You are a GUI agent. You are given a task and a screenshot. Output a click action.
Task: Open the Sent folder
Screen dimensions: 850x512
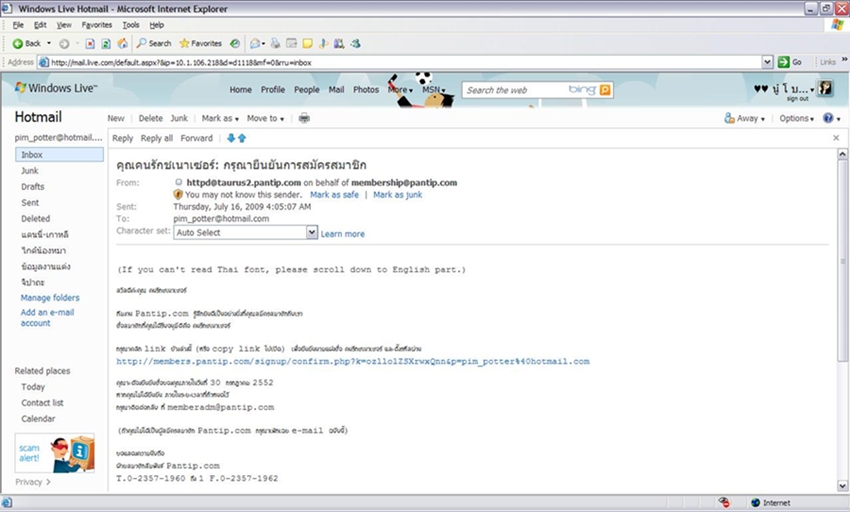point(30,203)
